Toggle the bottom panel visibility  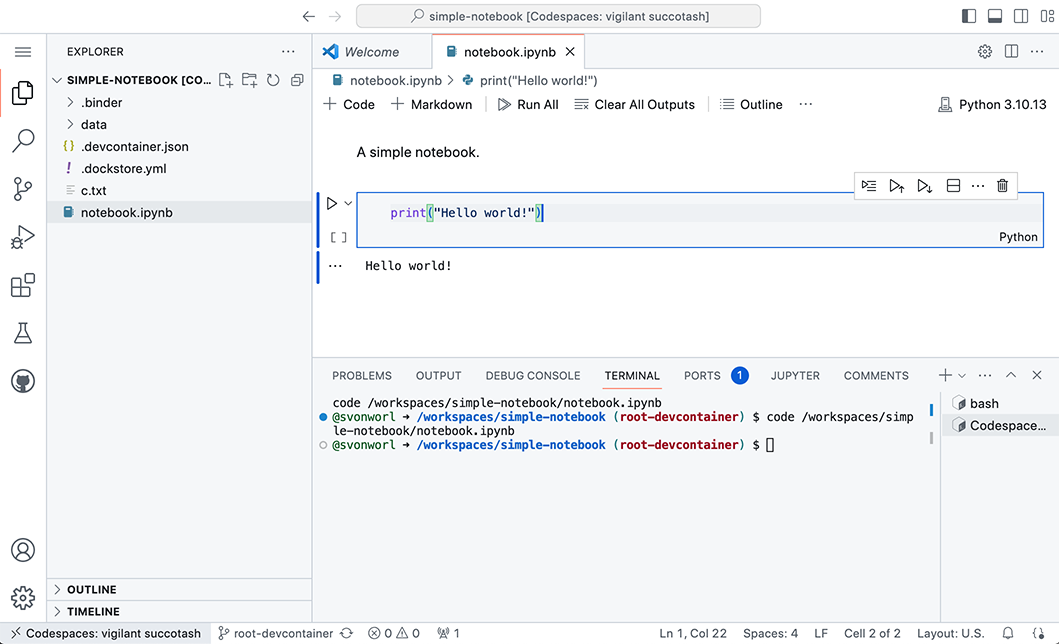point(993,15)
